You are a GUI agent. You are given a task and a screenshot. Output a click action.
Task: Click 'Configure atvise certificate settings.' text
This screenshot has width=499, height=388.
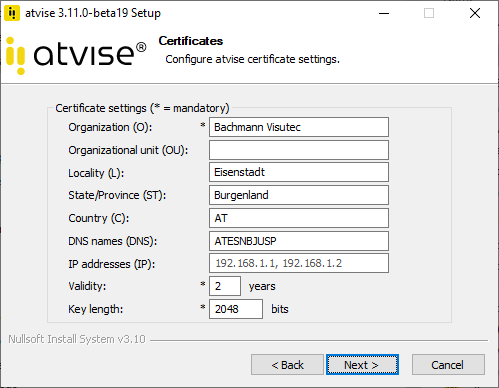click(x=252, y=59)
